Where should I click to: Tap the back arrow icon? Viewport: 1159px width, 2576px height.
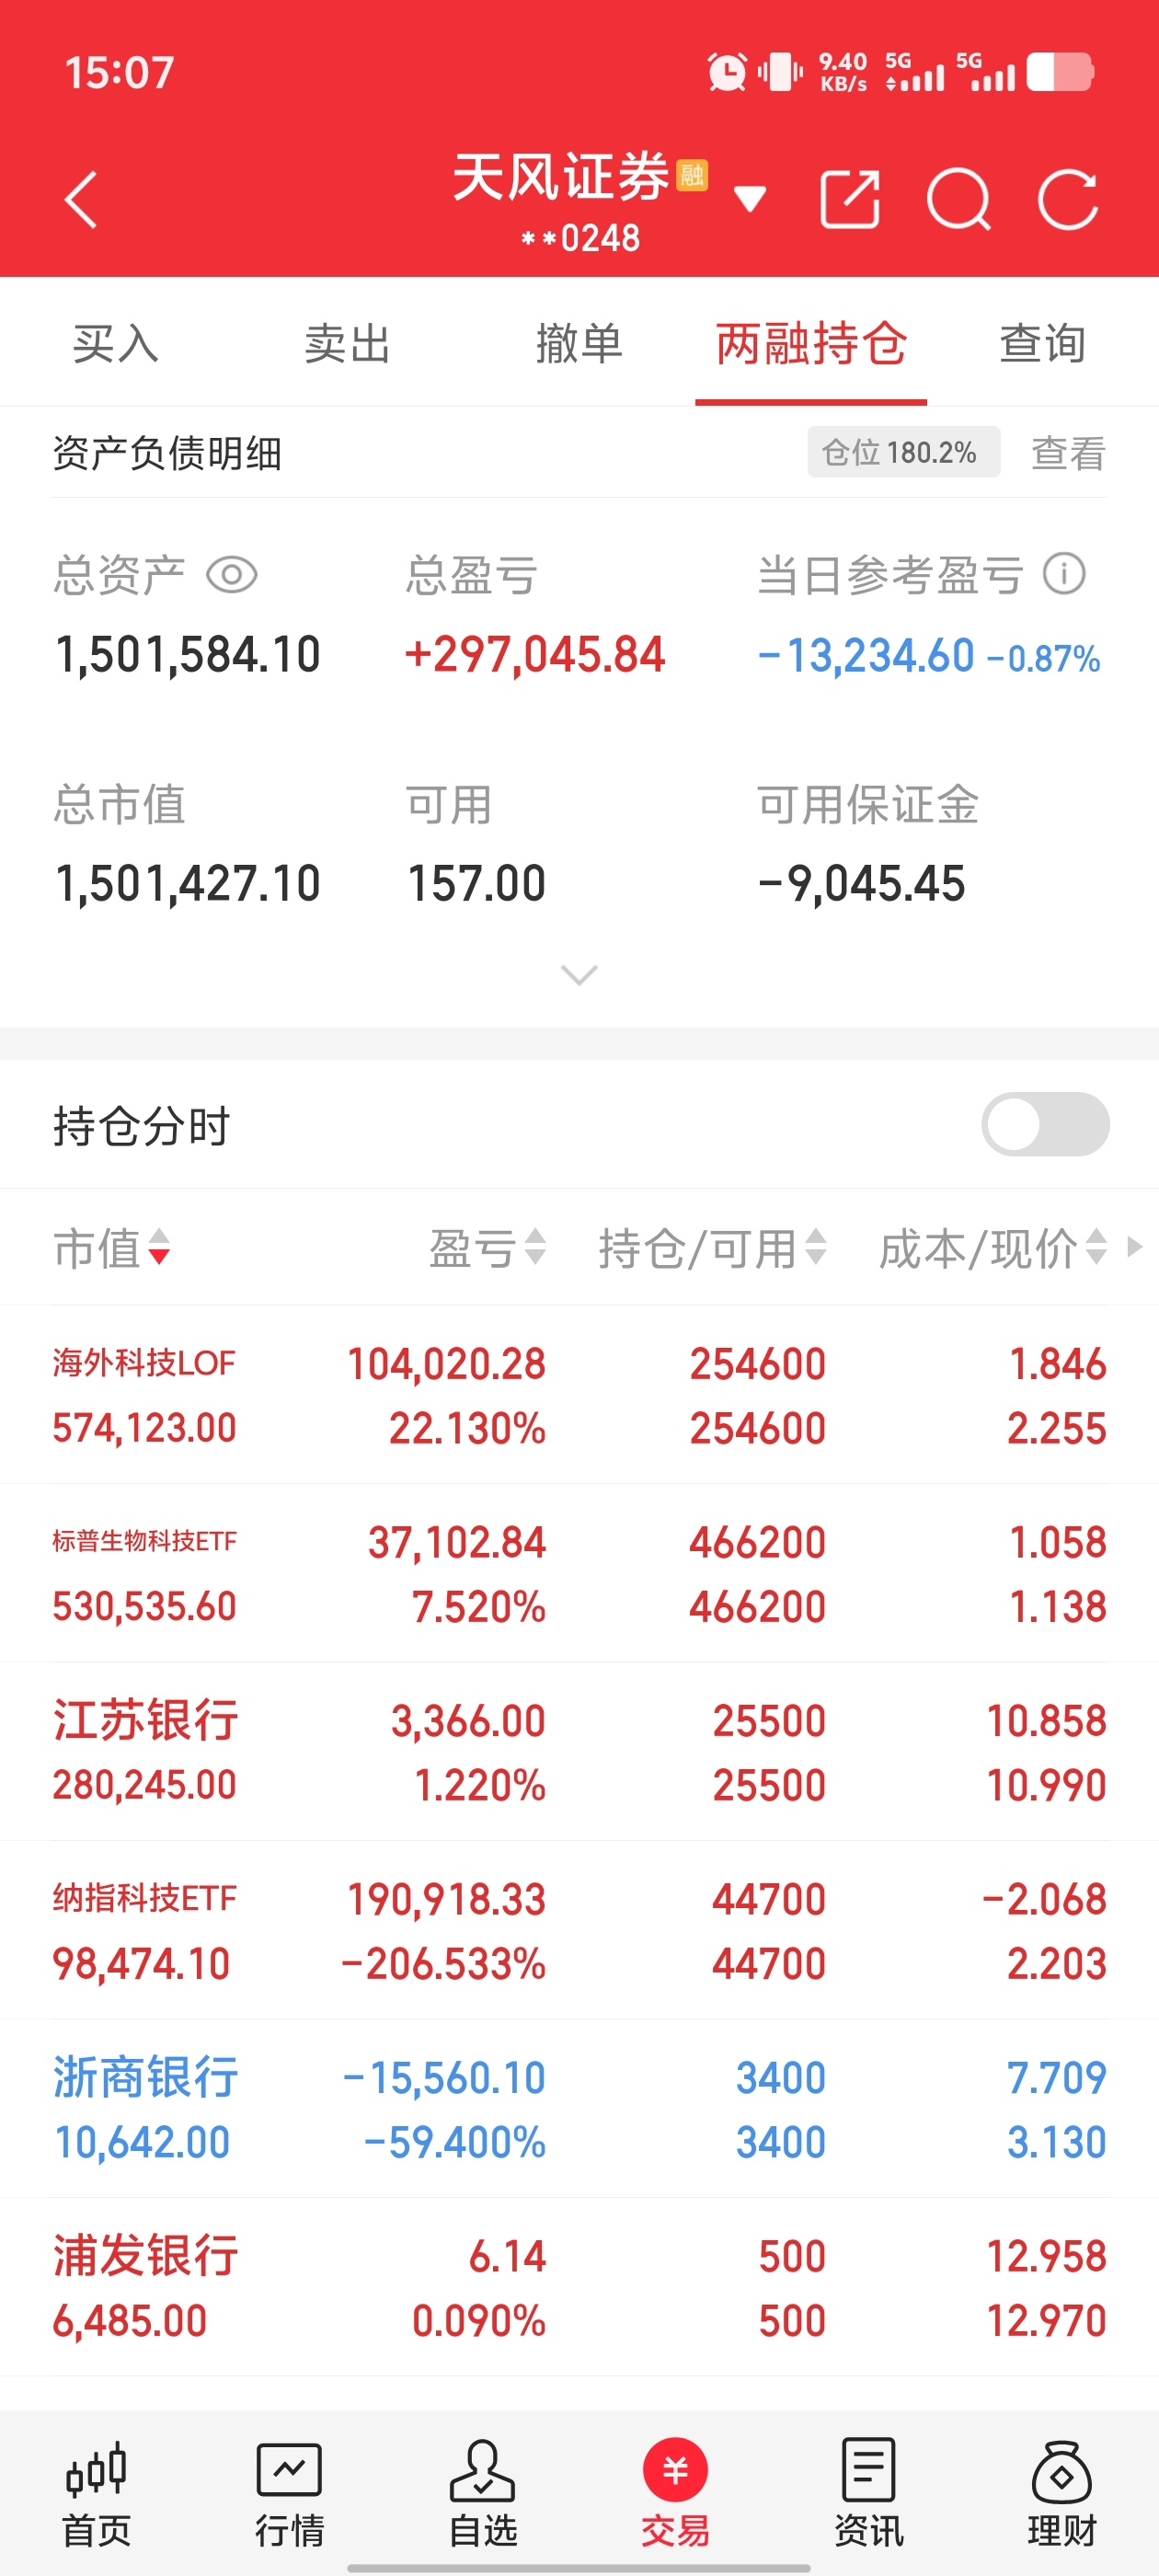[x=82, y=200]
